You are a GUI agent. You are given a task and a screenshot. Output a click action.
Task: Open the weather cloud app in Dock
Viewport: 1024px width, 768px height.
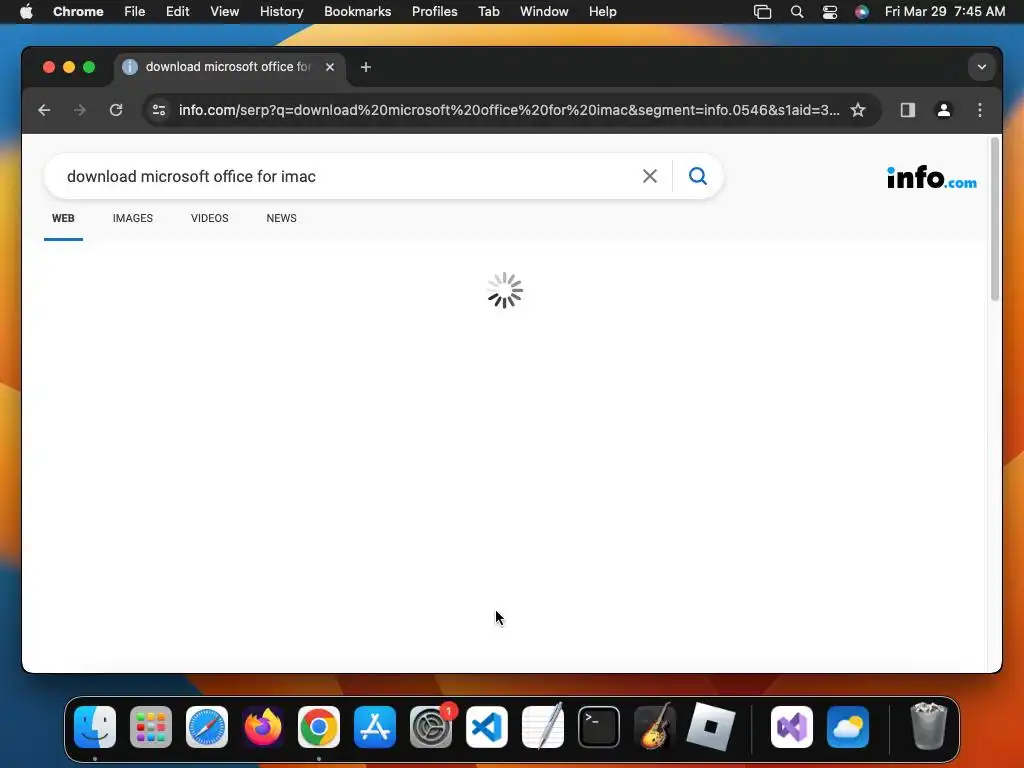pos(848,727)
